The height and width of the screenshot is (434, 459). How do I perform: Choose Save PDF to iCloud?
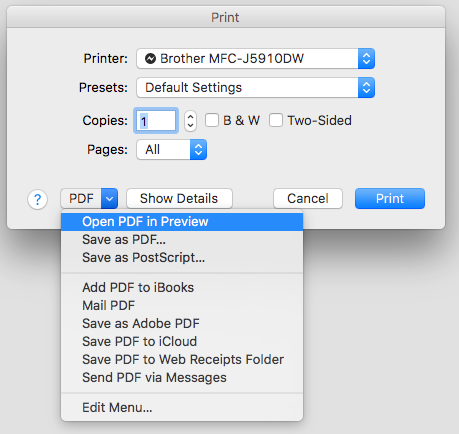point(182,341)
